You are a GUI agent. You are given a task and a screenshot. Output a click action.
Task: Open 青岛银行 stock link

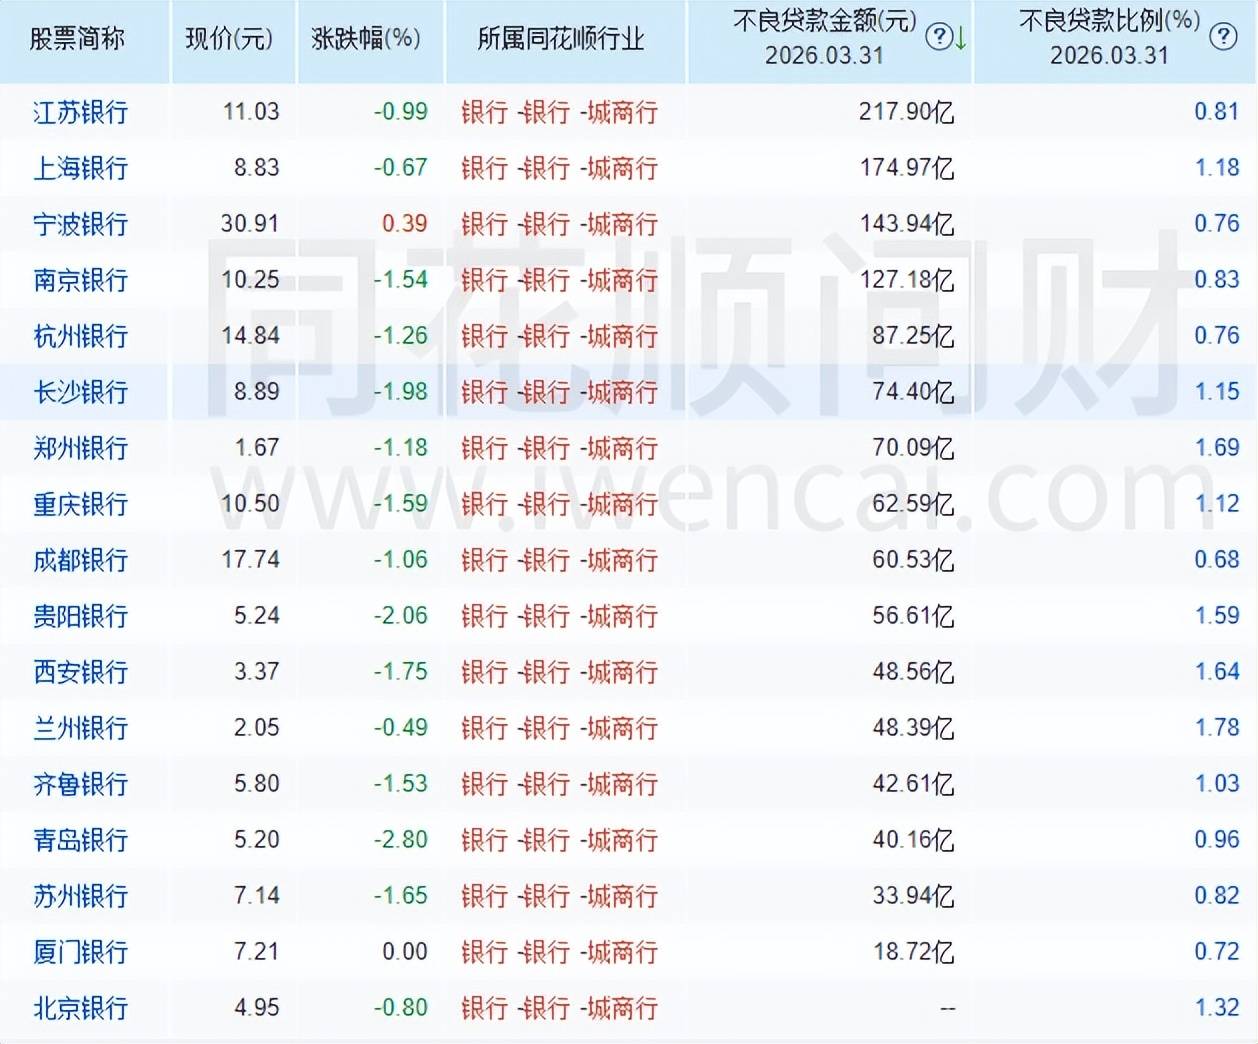(x=81, y=840)
